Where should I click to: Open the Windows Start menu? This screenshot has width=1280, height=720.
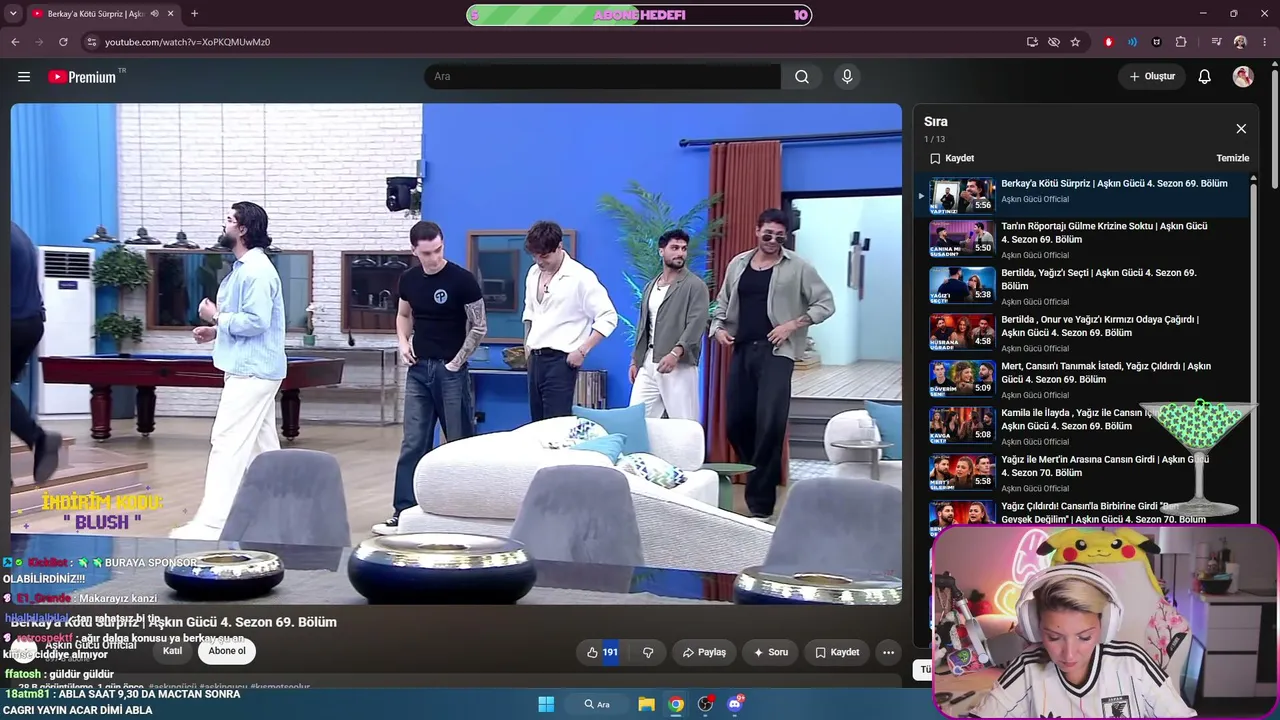pyautogui.click(x=546, y=704)
